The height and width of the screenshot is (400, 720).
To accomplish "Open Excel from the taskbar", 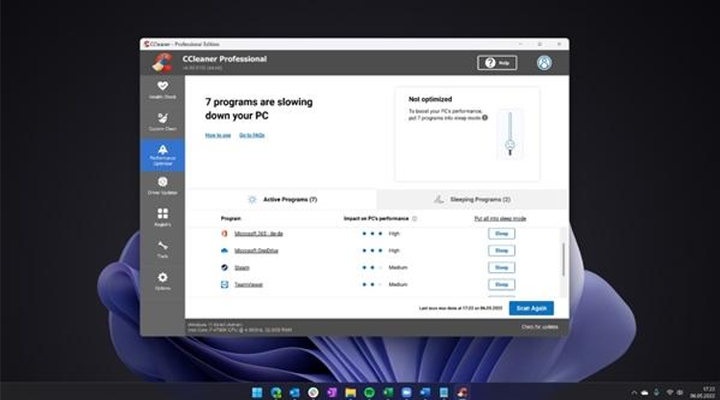I will tap(388, 392).
